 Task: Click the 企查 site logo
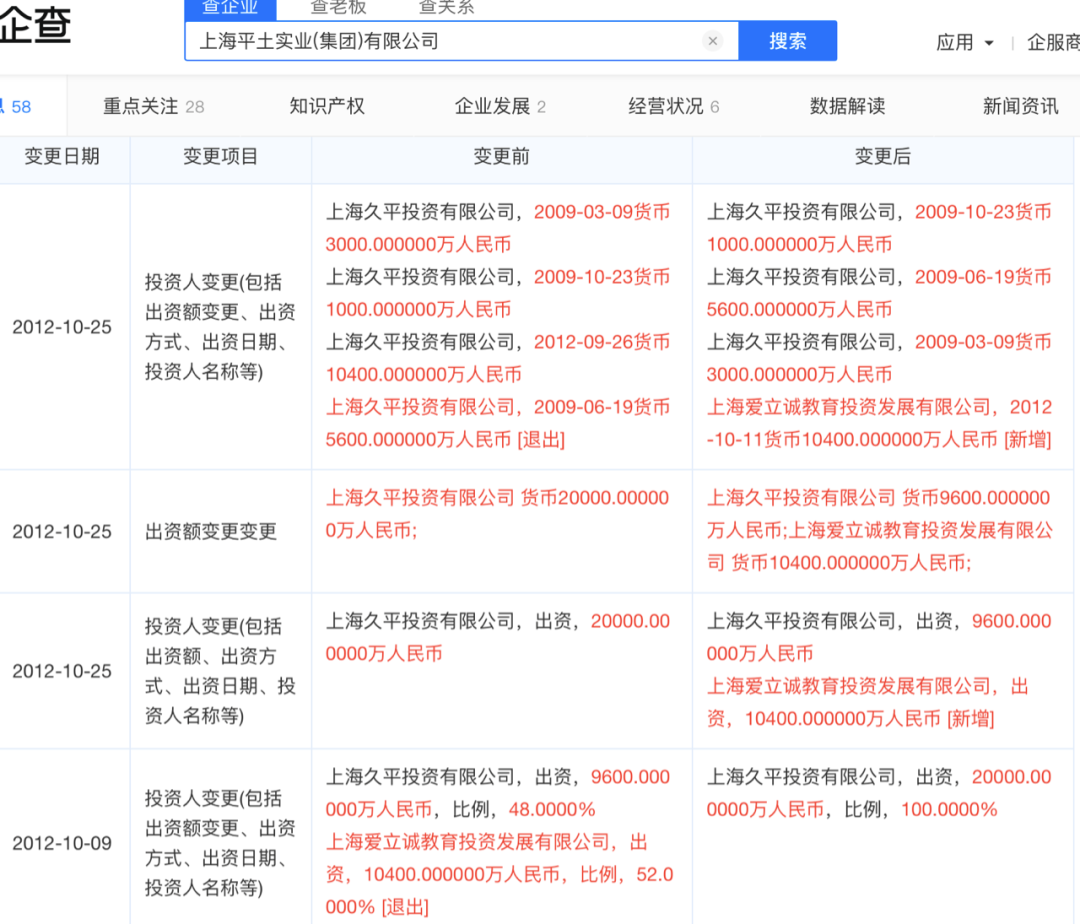[x=34, y=25]
